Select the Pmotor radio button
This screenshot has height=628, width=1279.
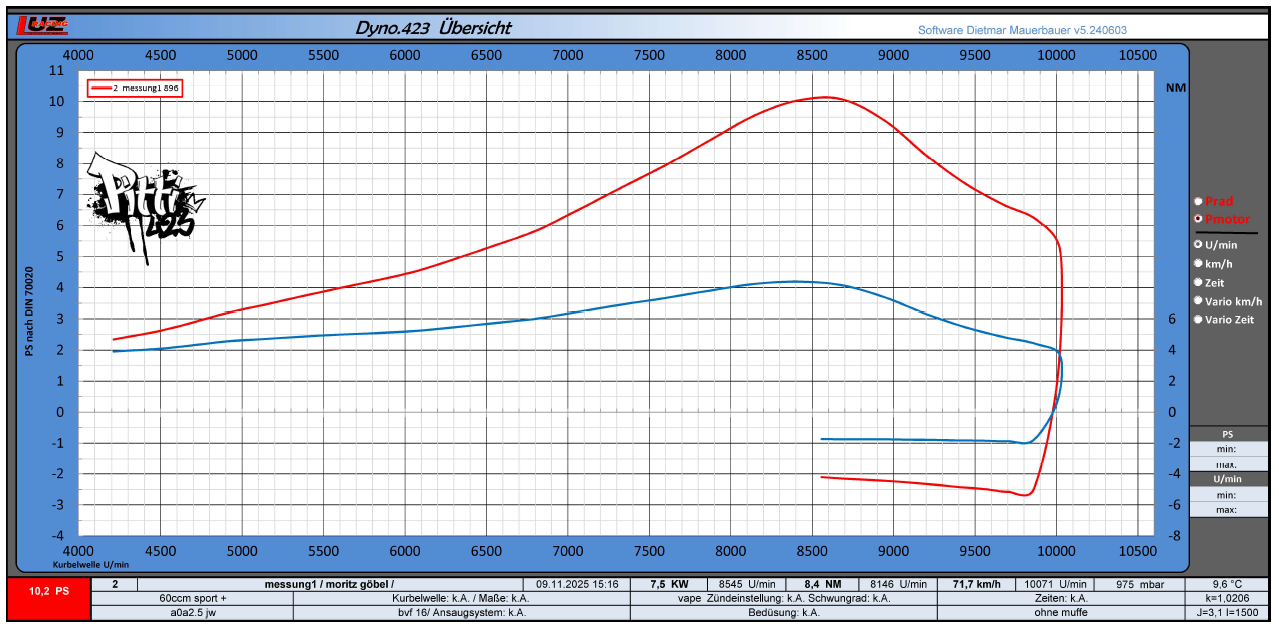(x=1199, y=219)
